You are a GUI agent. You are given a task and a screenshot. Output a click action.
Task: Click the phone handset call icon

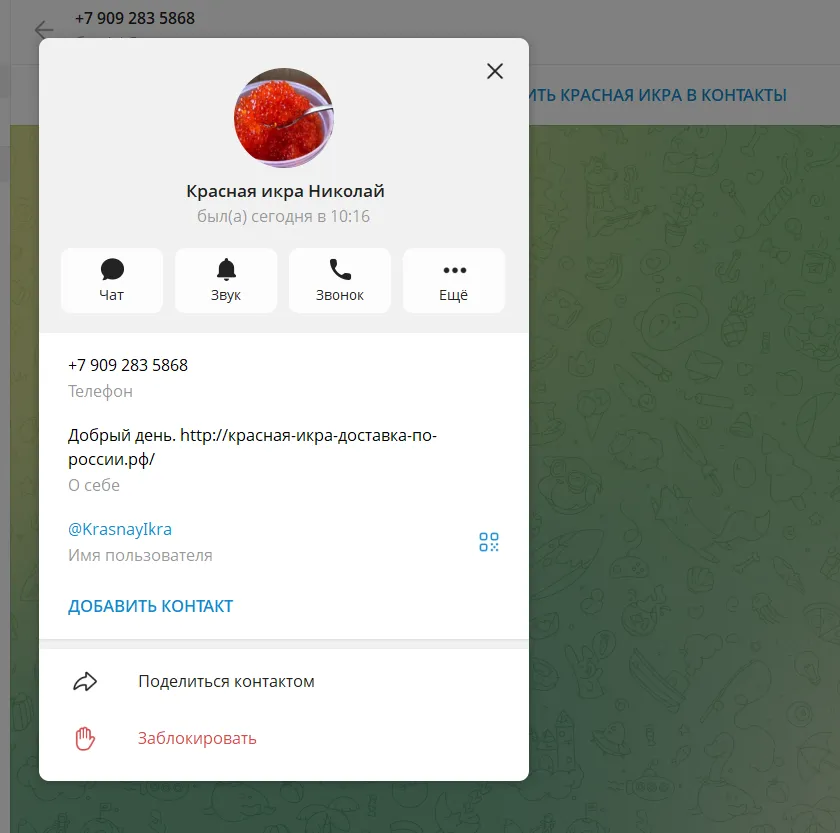click(340, 269)
